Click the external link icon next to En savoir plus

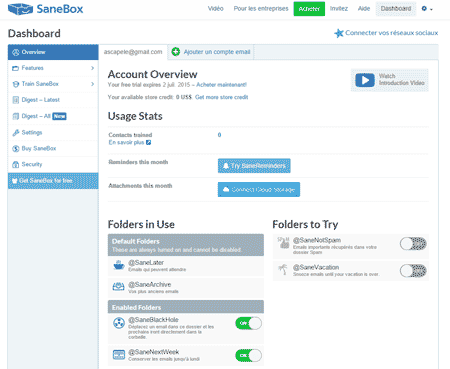pyautogui.click(x=149, y=142)
